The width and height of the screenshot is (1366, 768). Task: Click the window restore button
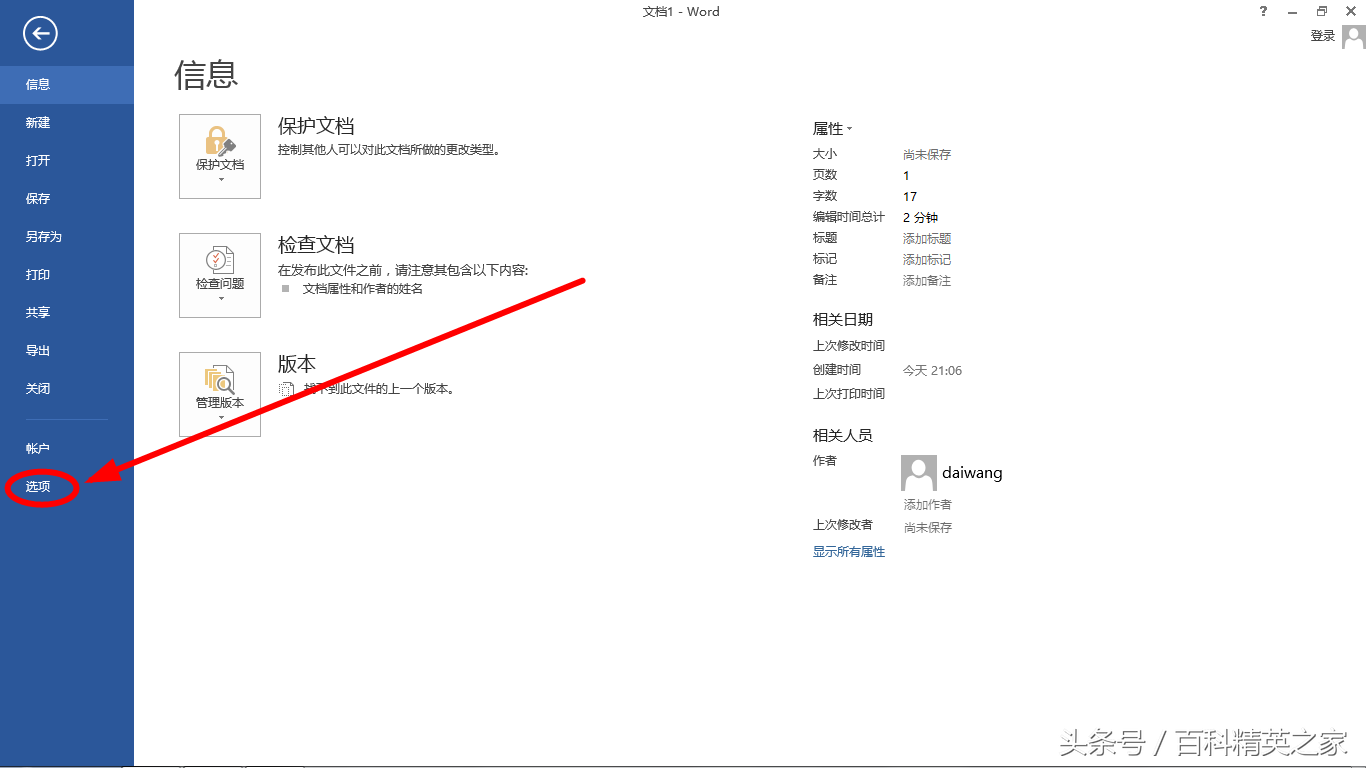click(1322, 12)
